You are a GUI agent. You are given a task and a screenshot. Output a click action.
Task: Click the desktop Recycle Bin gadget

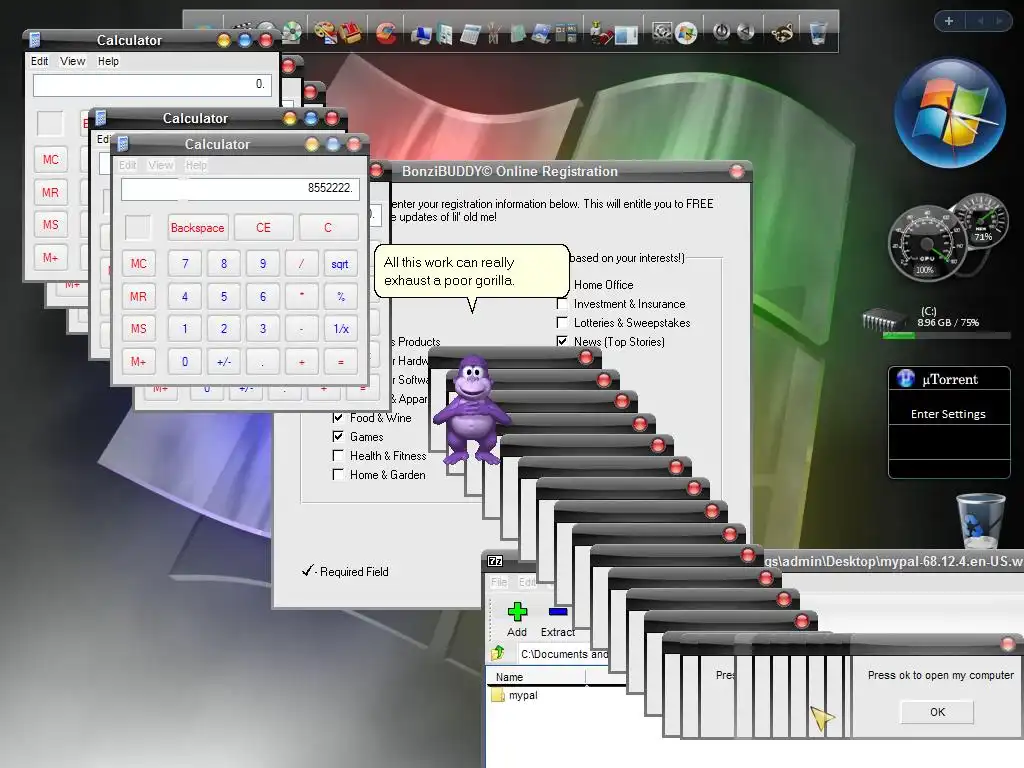(981, 520)
